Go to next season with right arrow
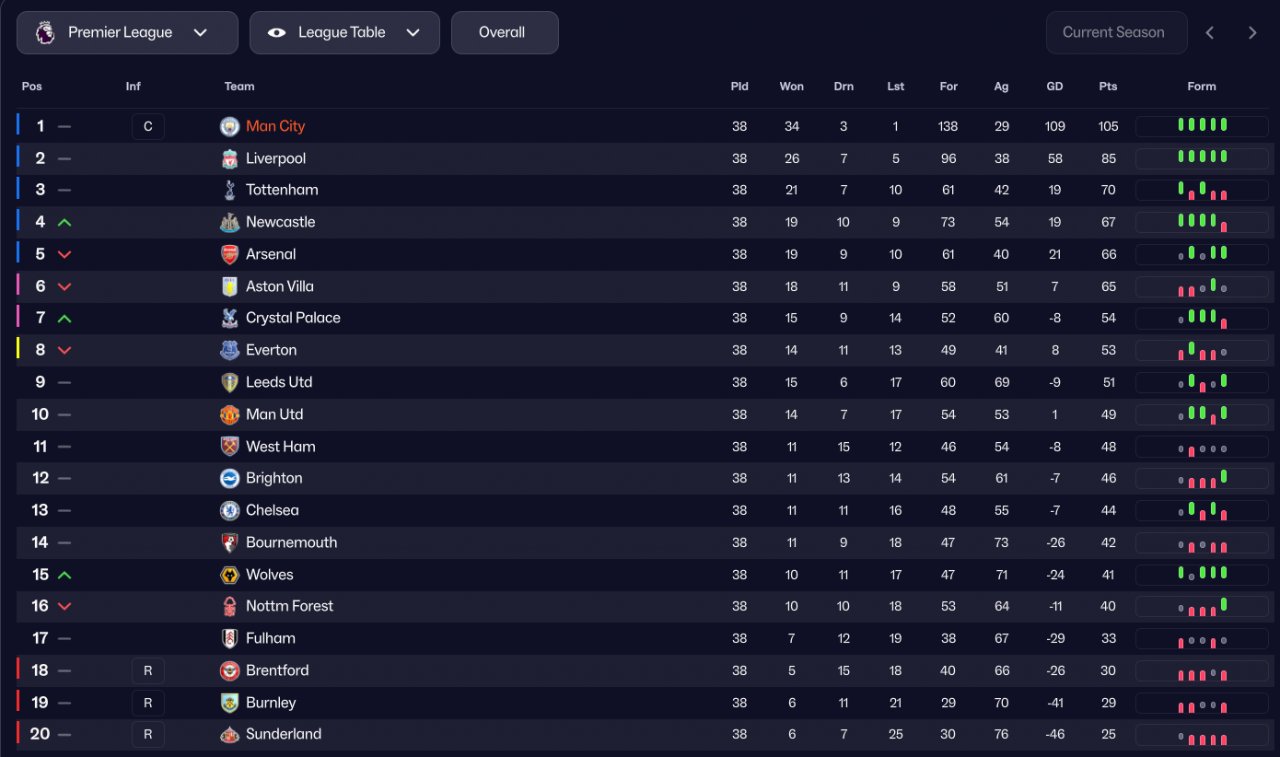Viewport: 1280px width, 757px height. pos(1252,33)
